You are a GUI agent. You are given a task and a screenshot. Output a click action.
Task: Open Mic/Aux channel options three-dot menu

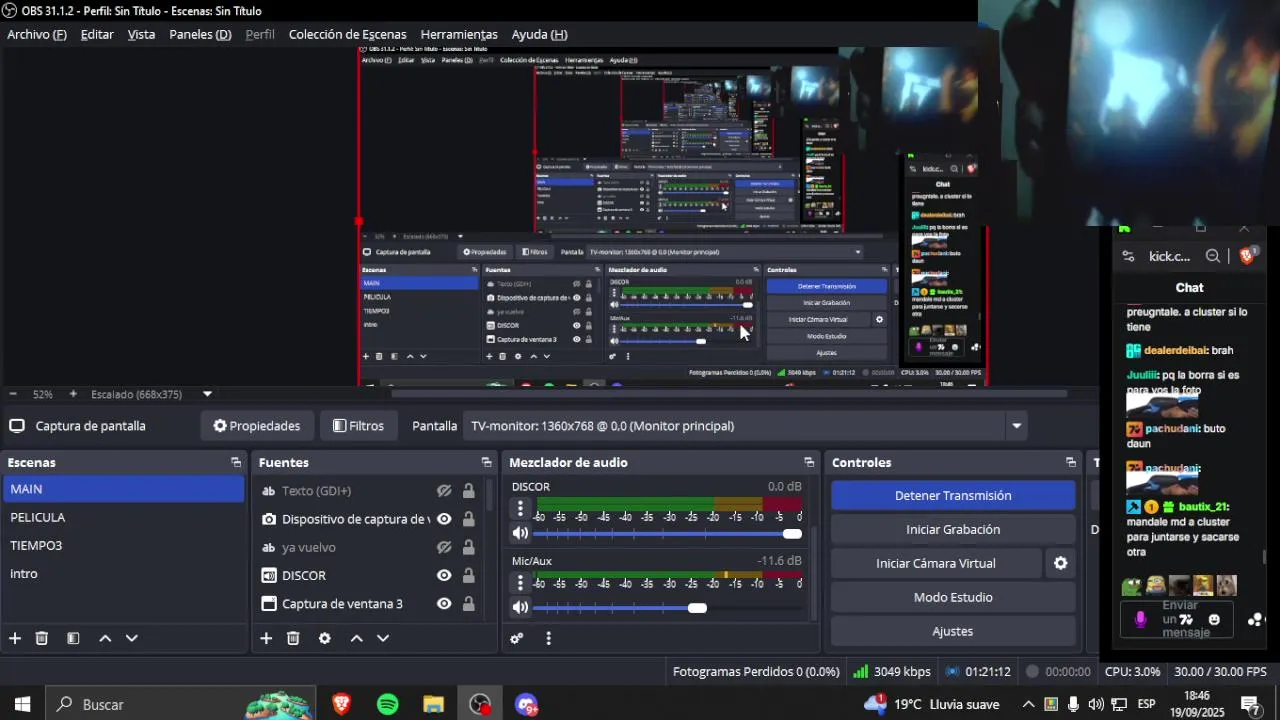tap(520, 582)
